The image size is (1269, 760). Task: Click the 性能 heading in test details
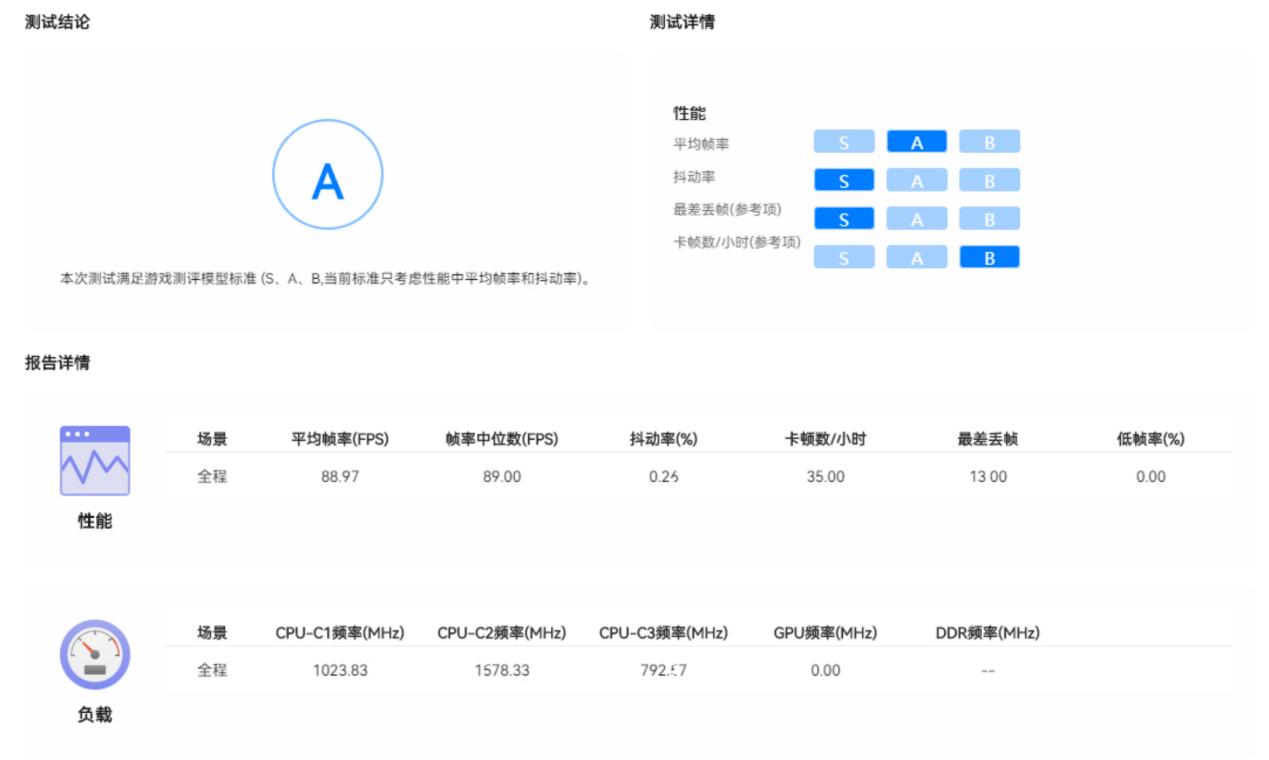690,115
